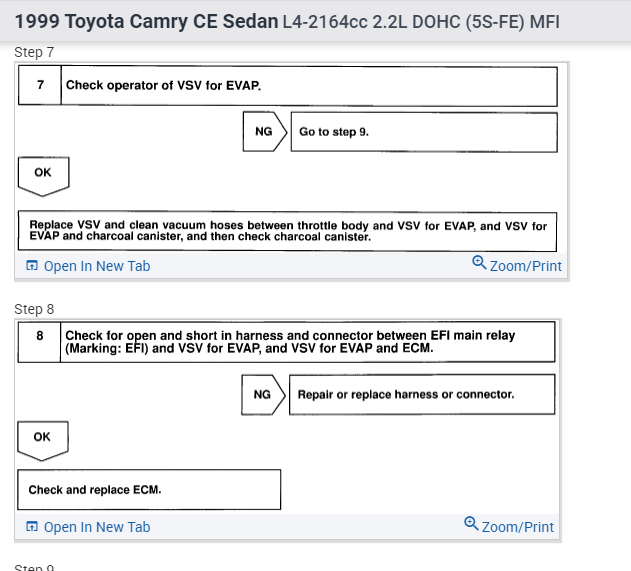The image size is (631, 571).
Task: Click the 'Replace VSV and clean vacuum hoses' box
Action: 288,231
